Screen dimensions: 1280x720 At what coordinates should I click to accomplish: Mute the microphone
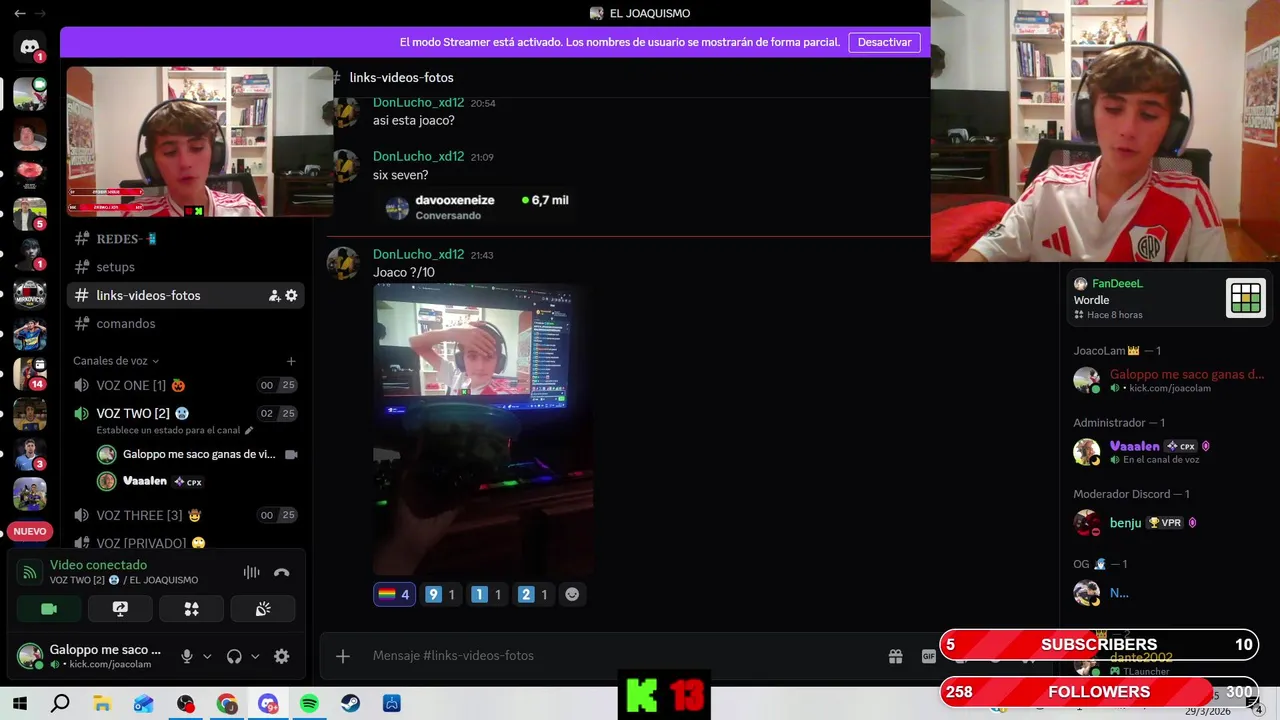(186, 657)
